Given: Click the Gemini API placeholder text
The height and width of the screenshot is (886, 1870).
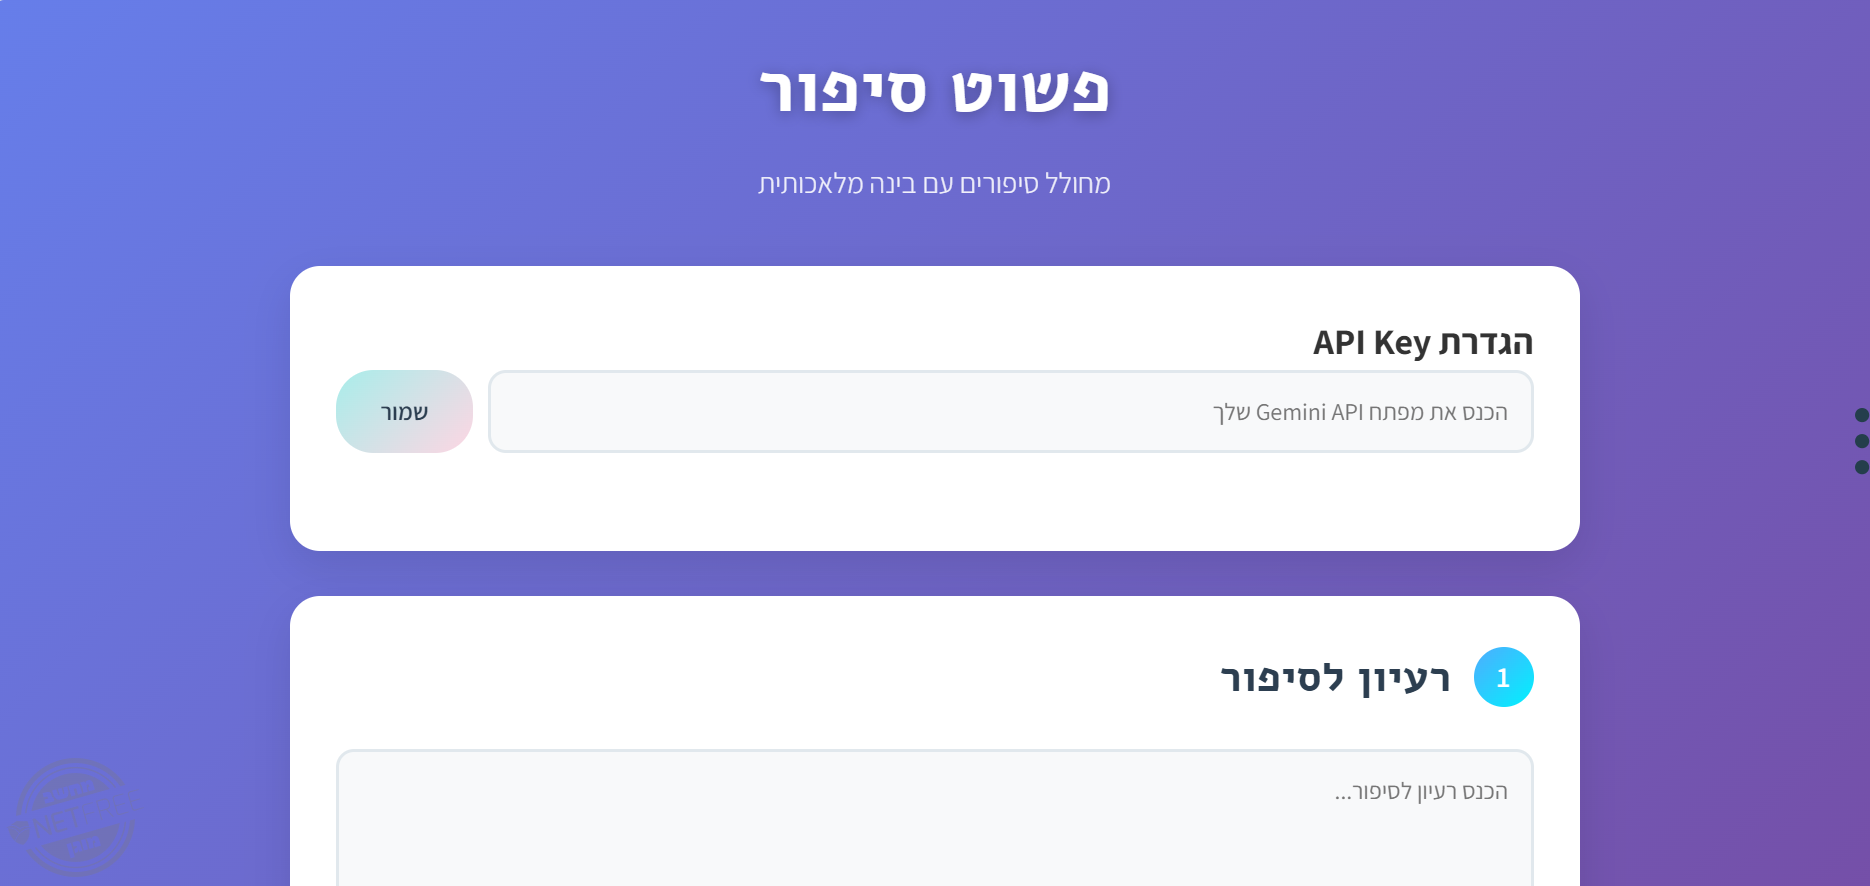Looking at the screenshot, I should 1360,412.
